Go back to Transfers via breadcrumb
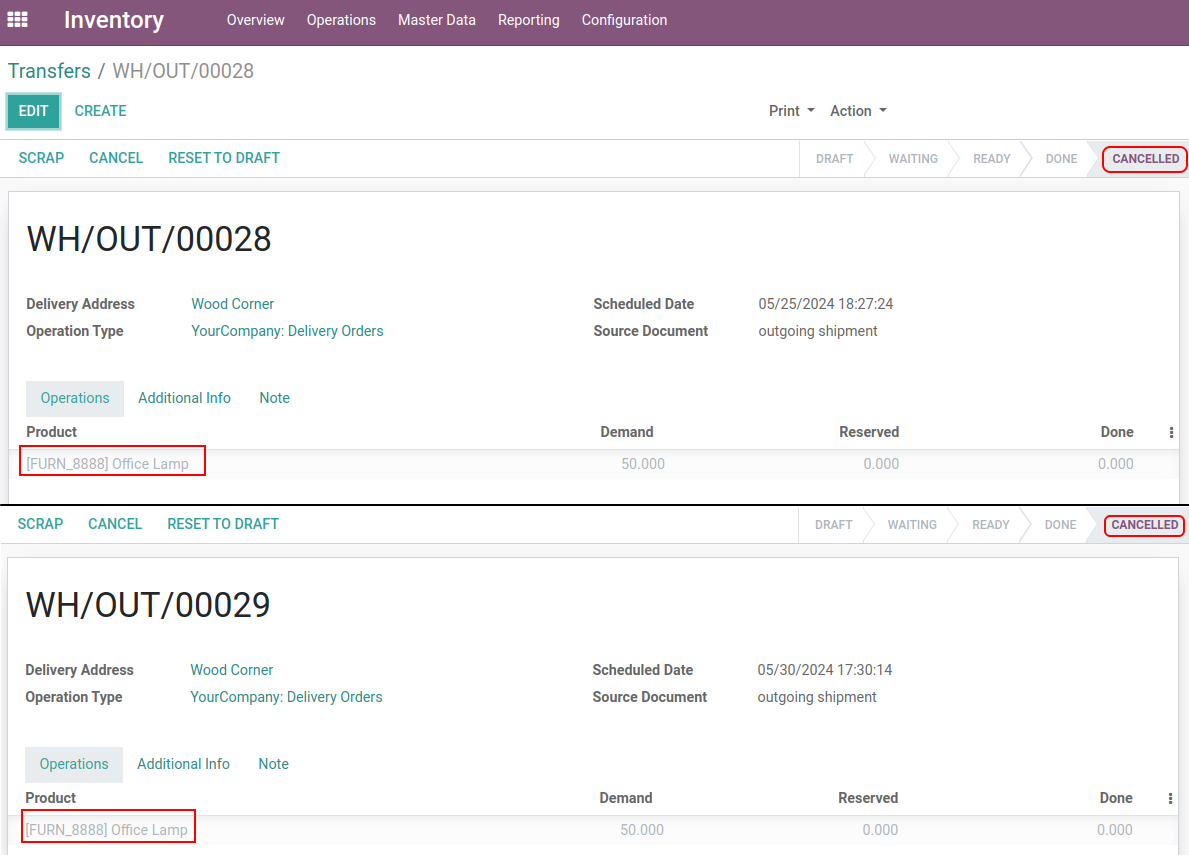1189x858 pixels. tap(49, 71)
